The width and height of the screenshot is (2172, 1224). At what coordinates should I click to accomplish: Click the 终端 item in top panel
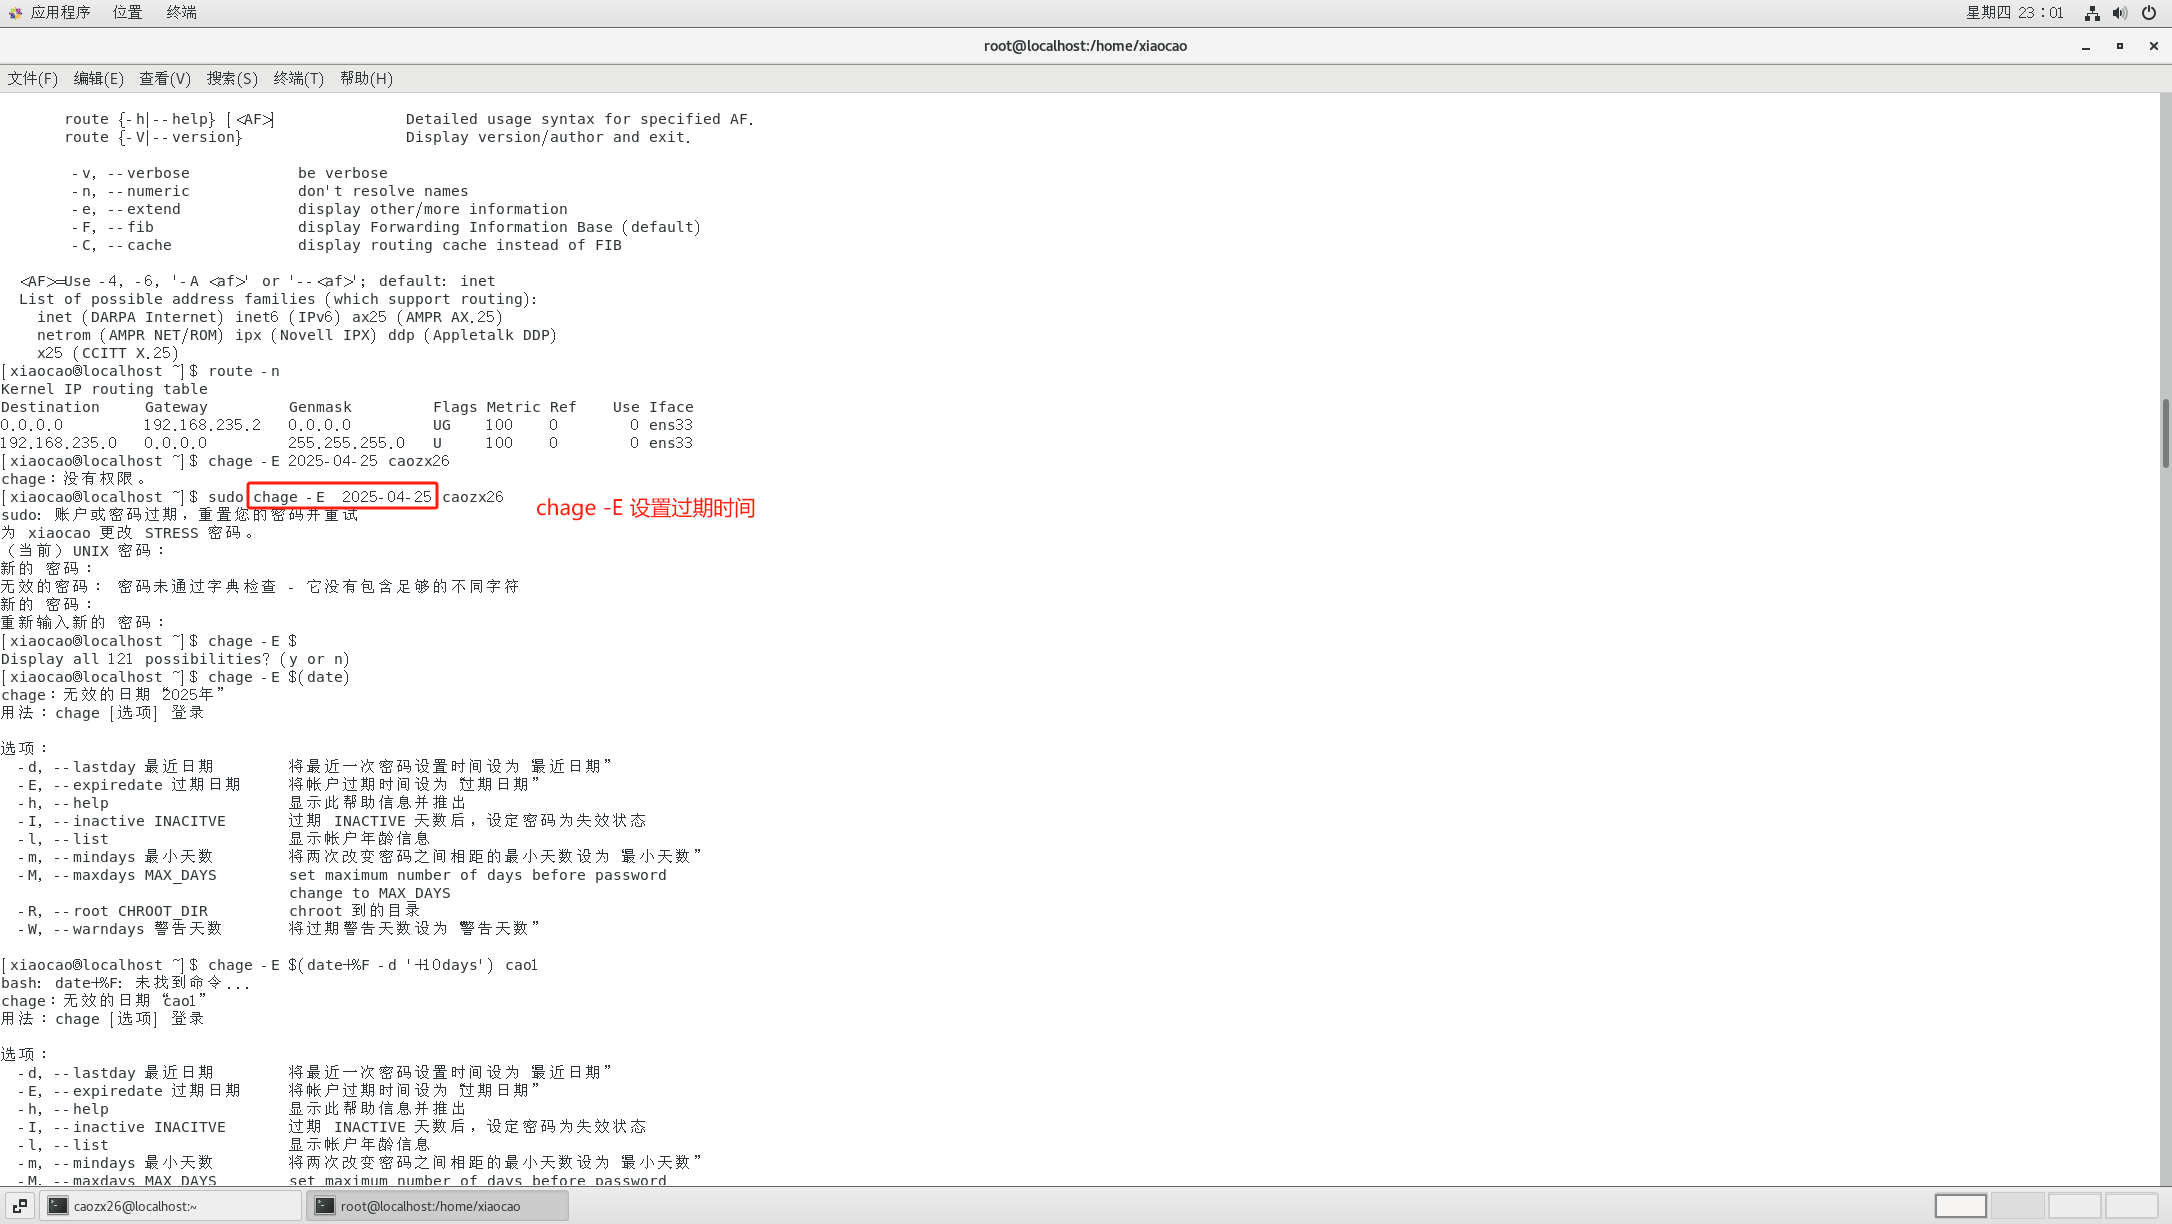[181, 12]
